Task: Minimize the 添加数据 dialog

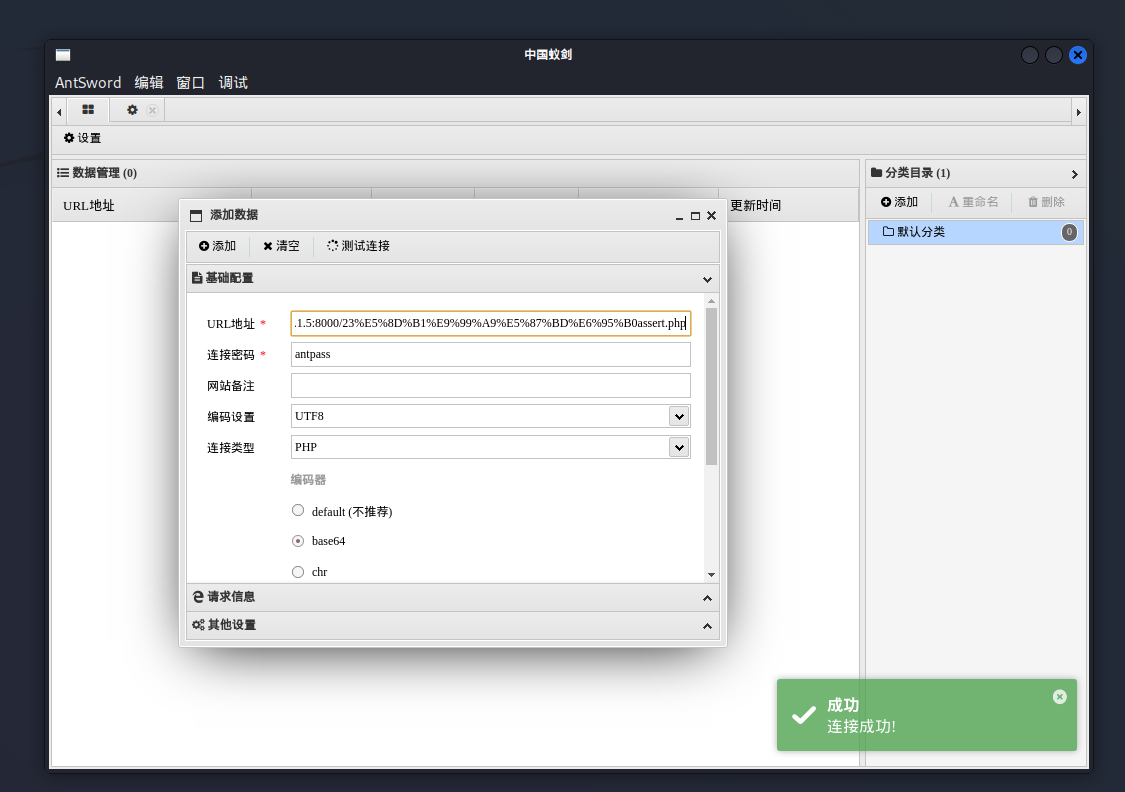Action: (x=679, y=216)
